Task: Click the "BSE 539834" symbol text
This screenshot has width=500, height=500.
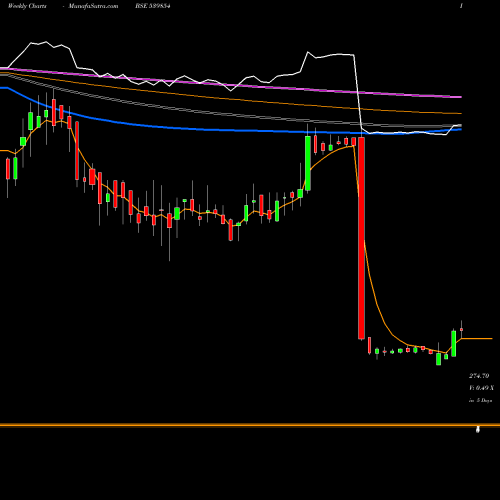Action: click(153, 6)
